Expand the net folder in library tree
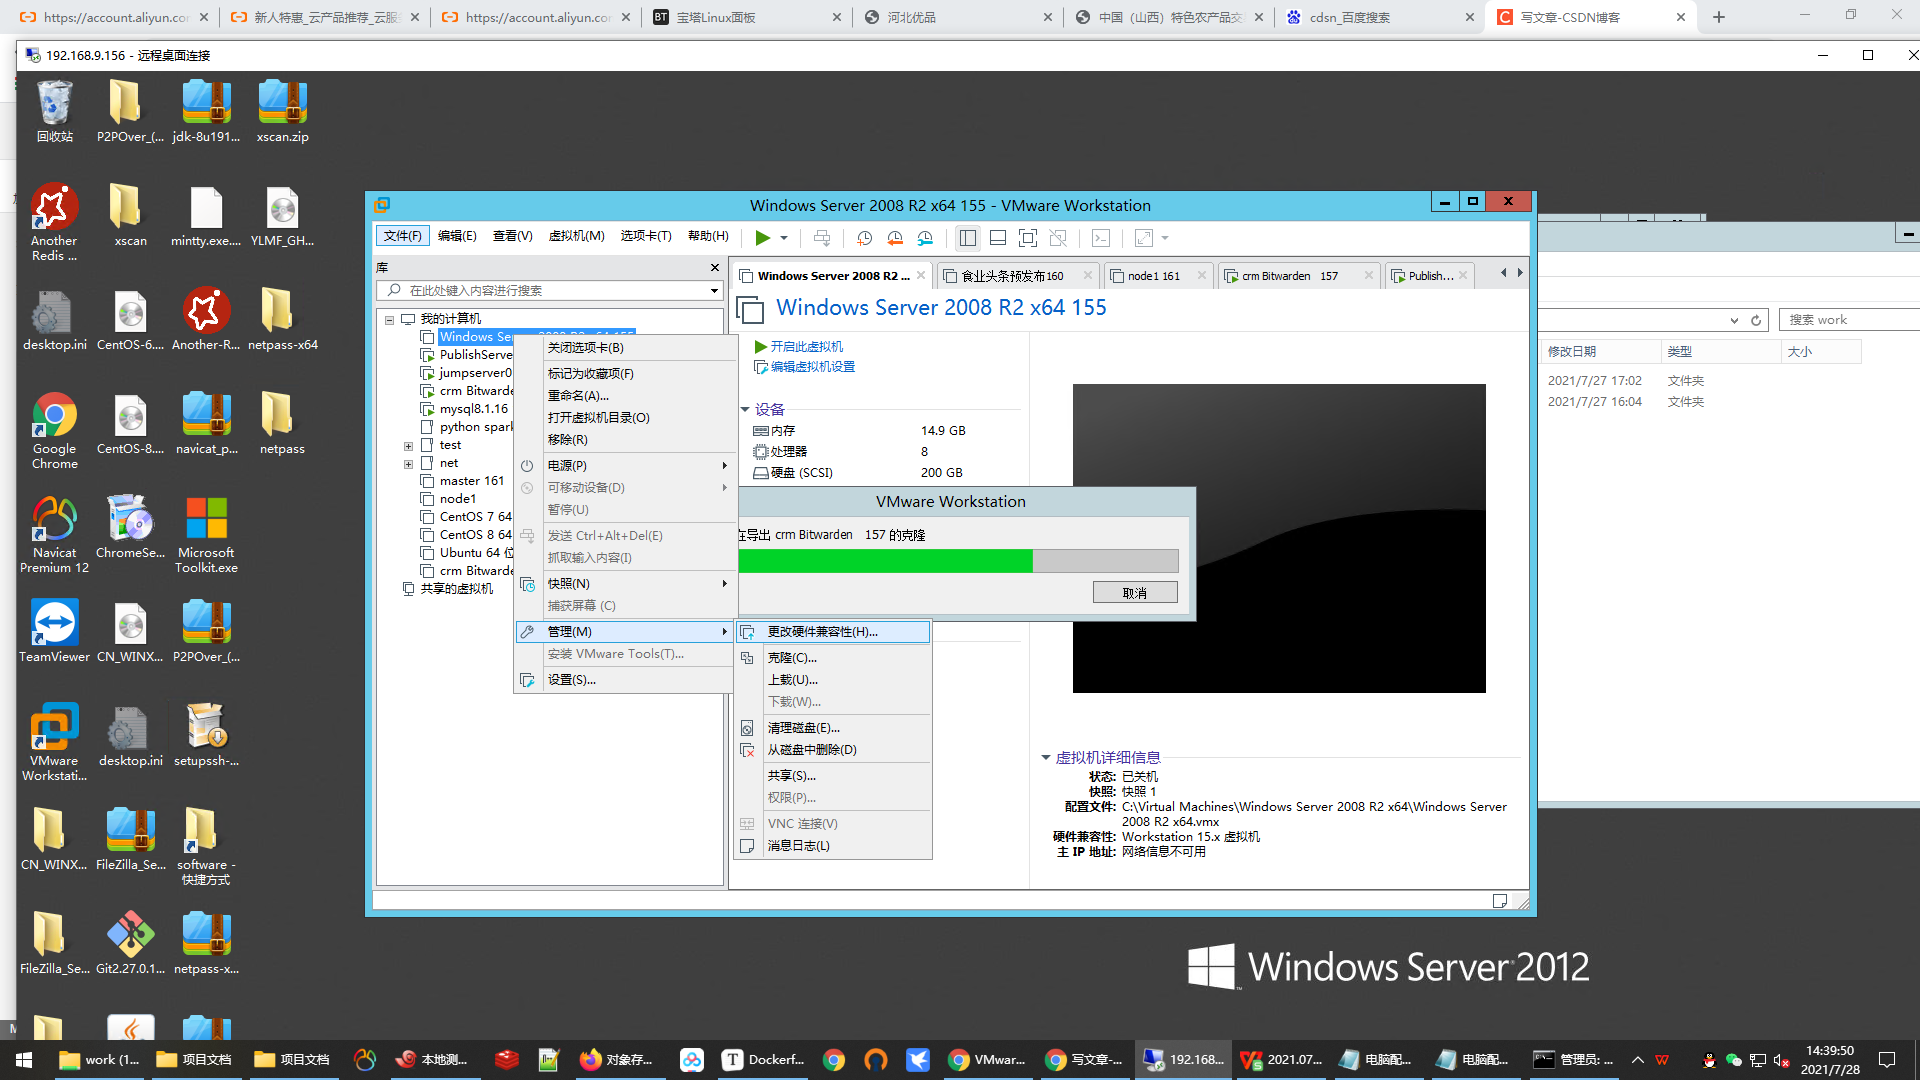1920x1080 pixels. click(x=409, y=463)
